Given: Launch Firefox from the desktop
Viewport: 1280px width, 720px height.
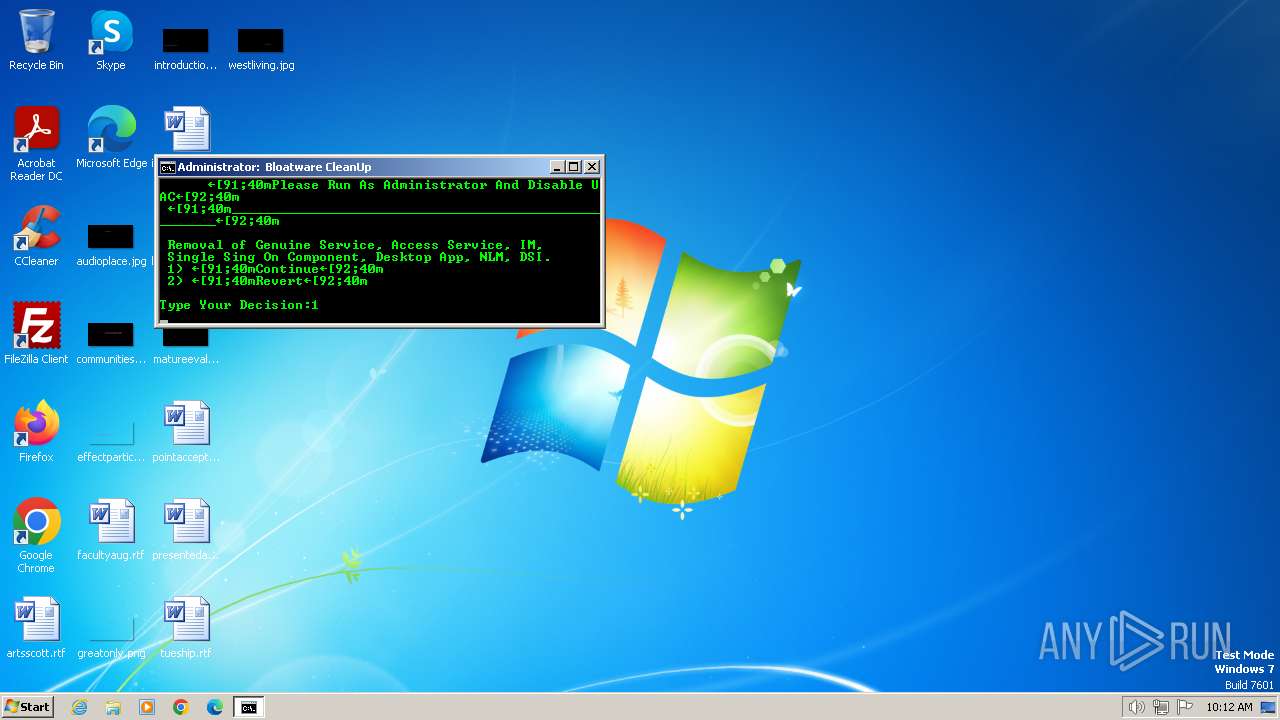Looking at the screenshot, I should click(x=36, y=432).
